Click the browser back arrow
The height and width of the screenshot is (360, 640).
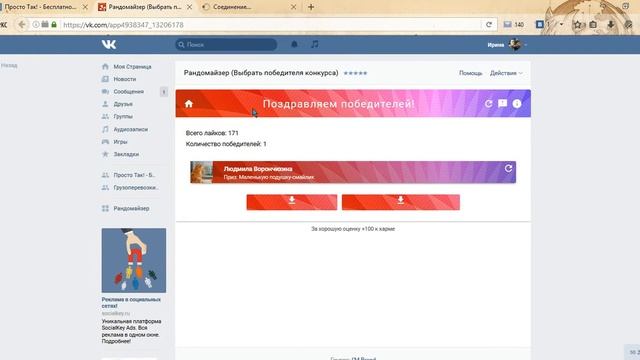(22, 25)
